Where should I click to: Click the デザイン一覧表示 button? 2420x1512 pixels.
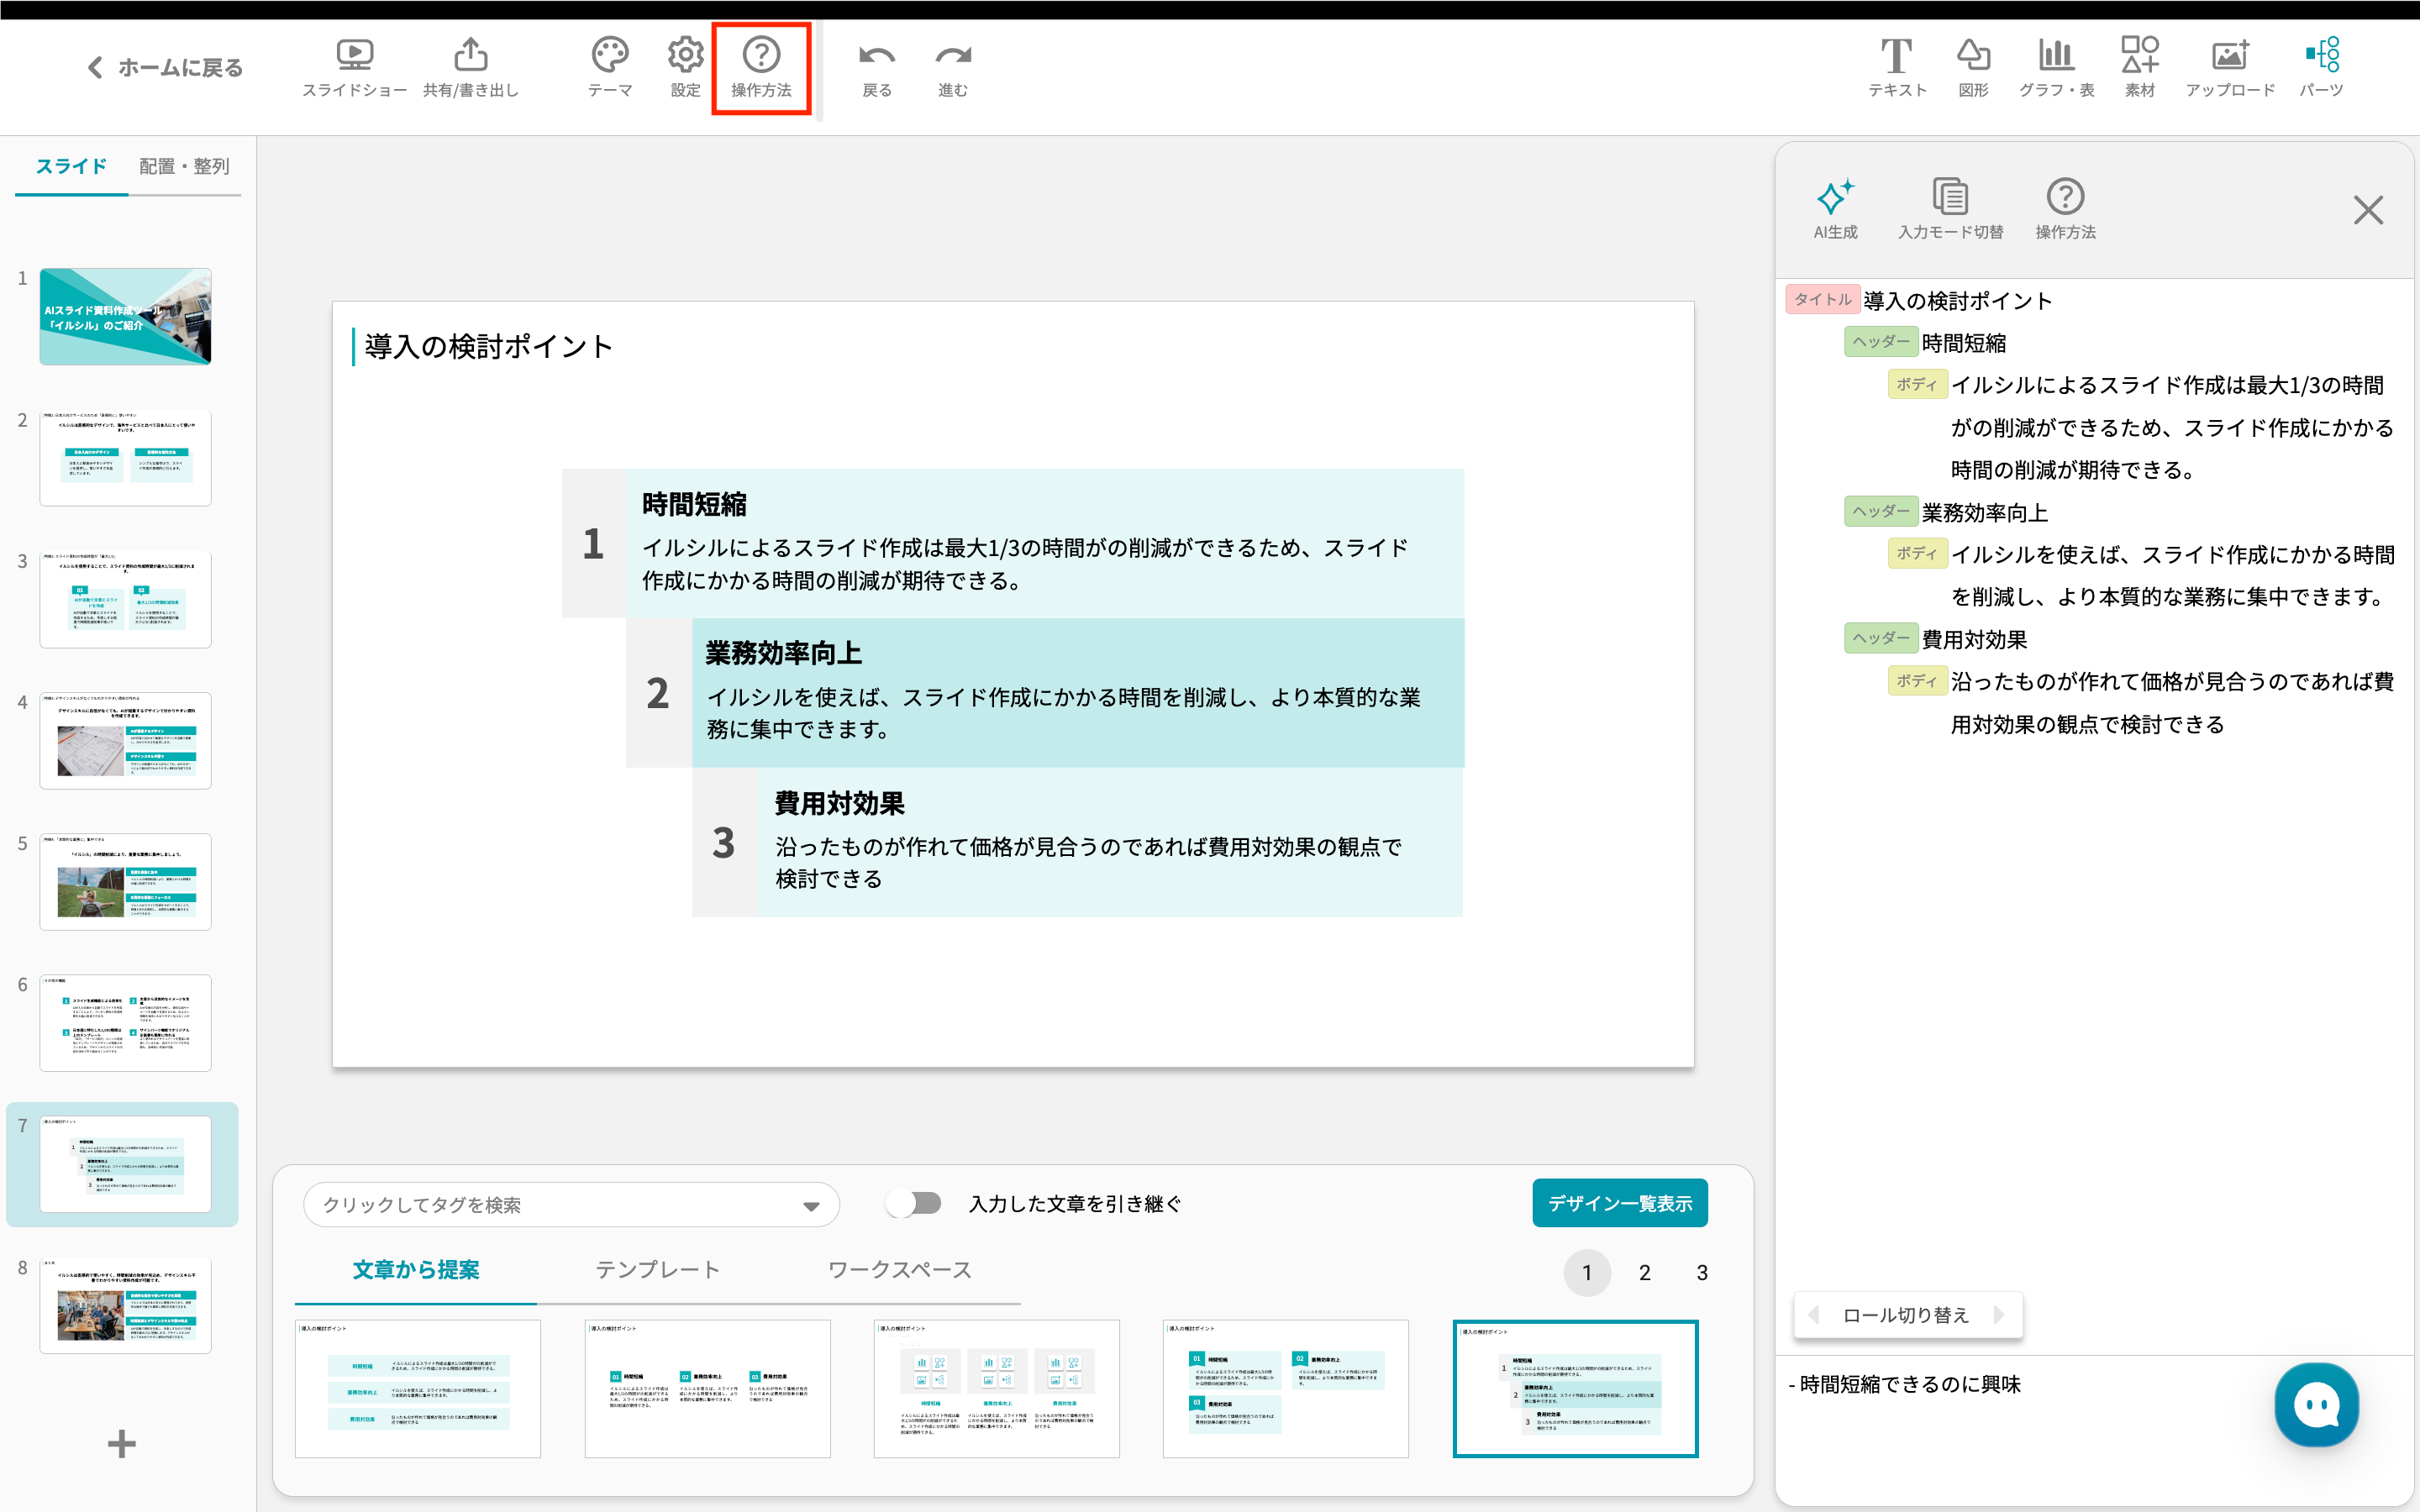[x=1619, y=1203]
